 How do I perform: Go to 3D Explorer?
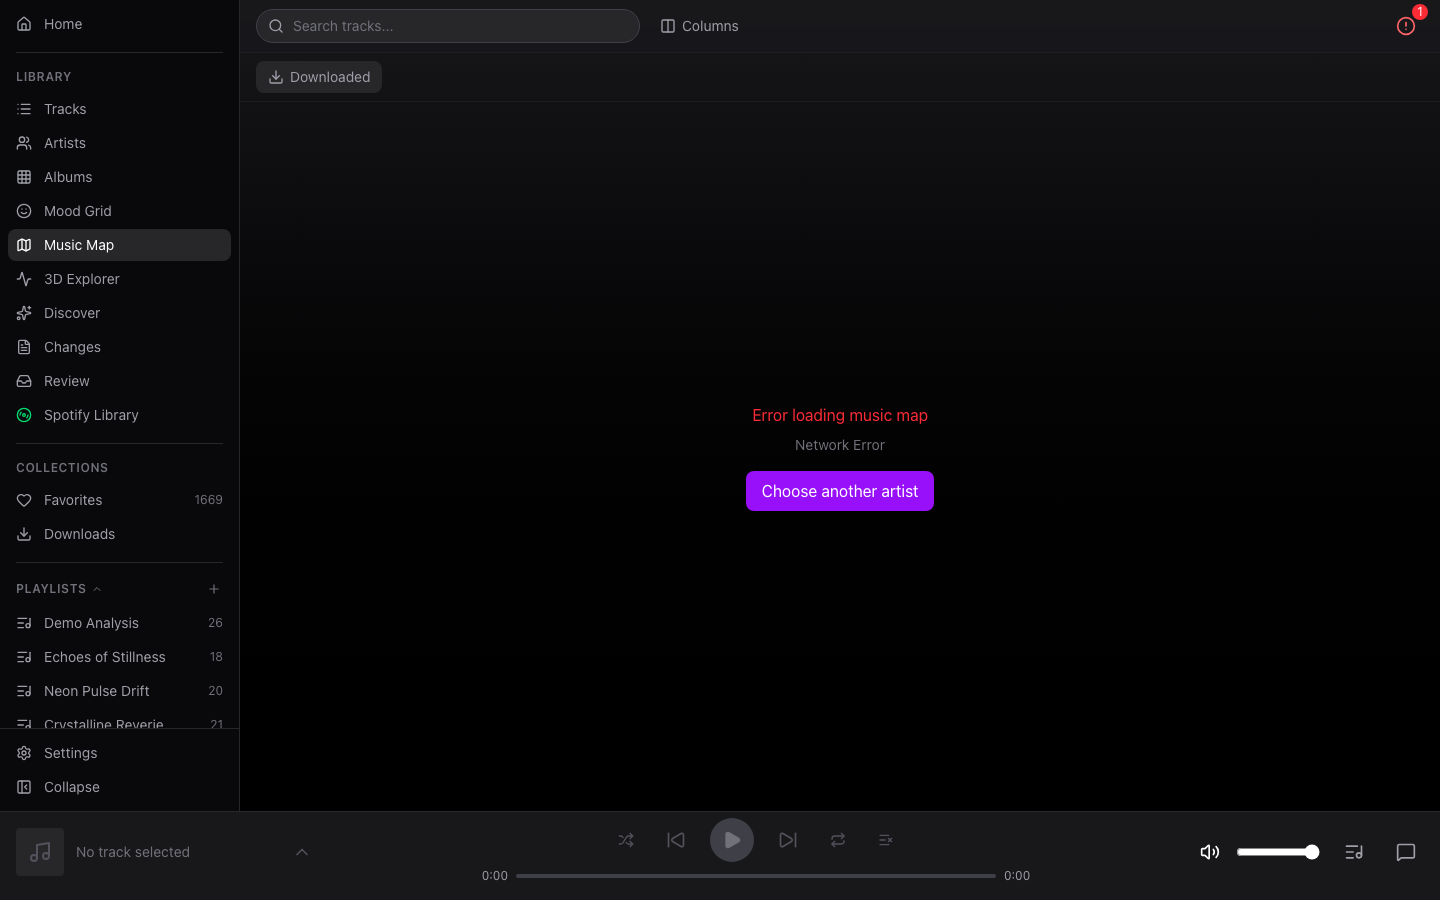point(82,279)
